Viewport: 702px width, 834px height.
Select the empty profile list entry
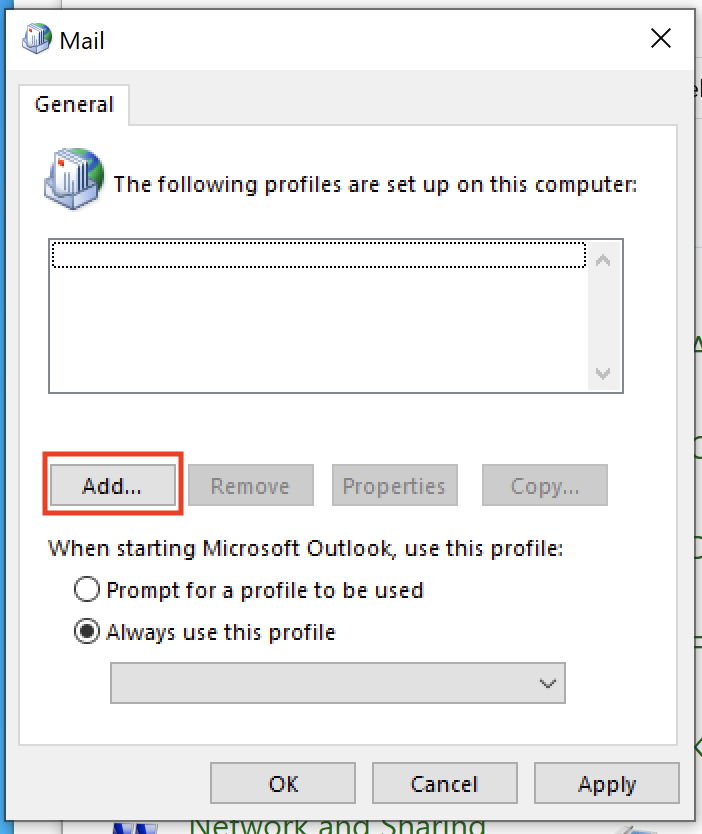[x=319, y=255]
